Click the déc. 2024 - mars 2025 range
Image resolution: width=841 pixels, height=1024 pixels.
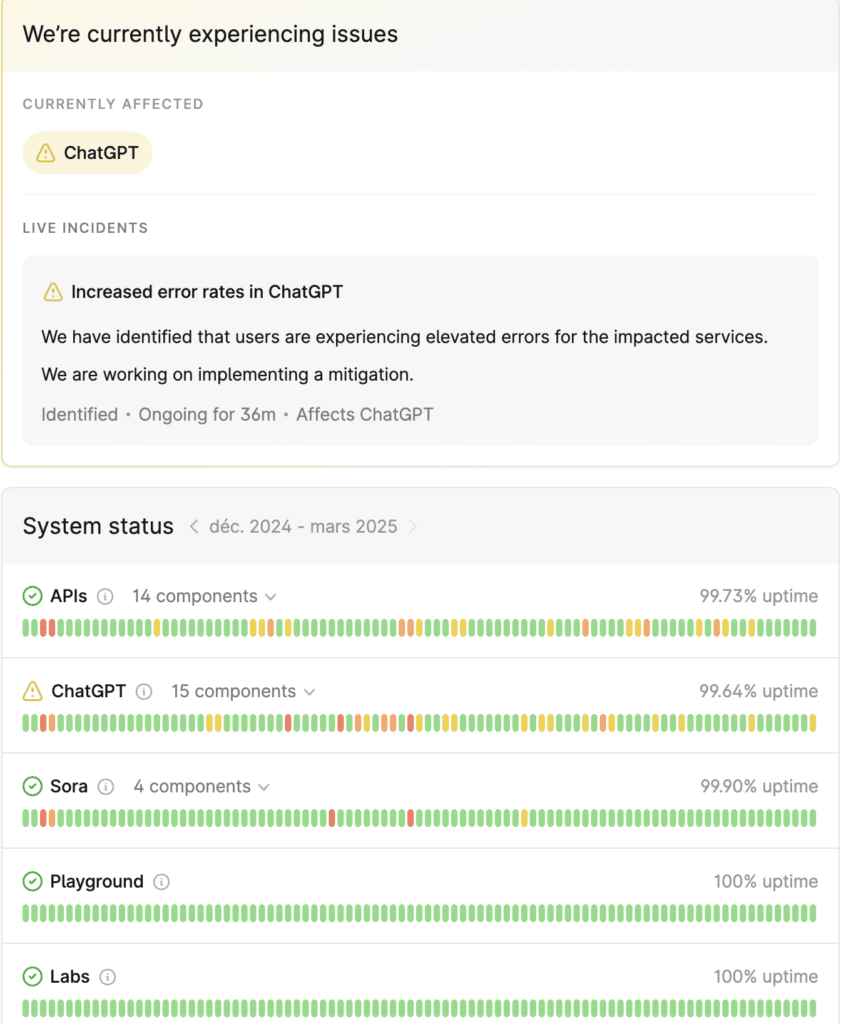pos(303,527)
